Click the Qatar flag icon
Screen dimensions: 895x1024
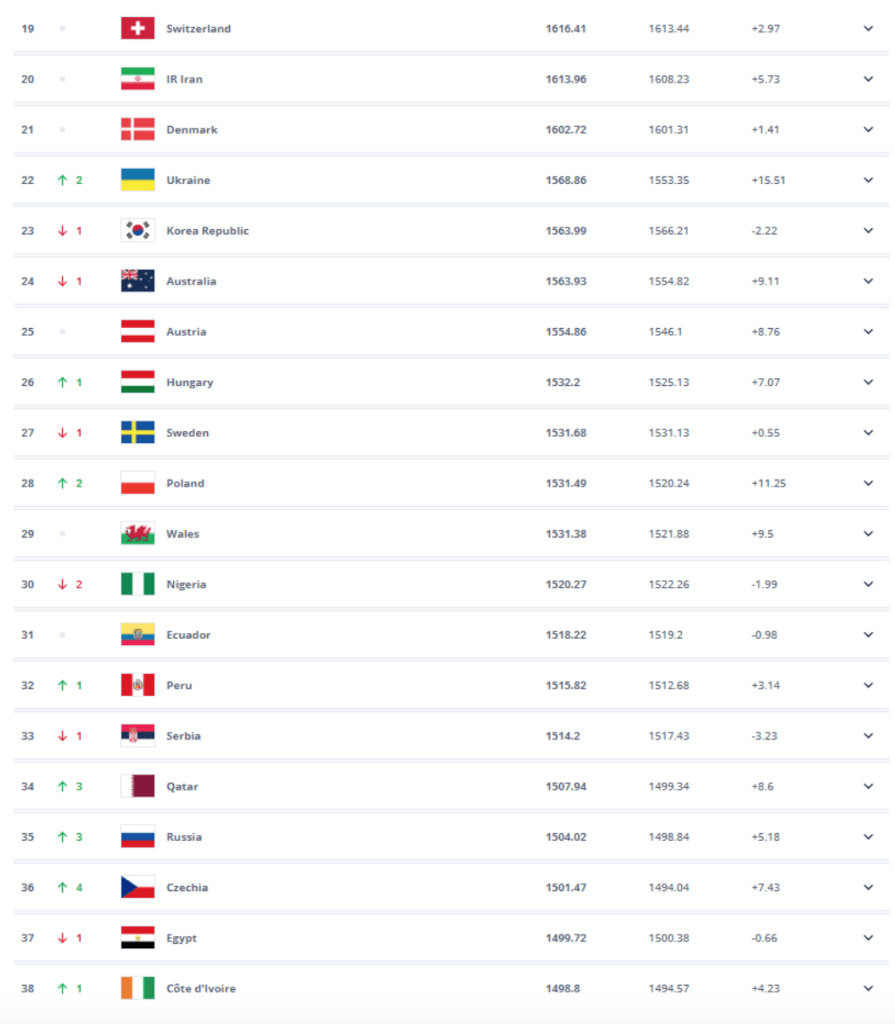pos(138,786)
